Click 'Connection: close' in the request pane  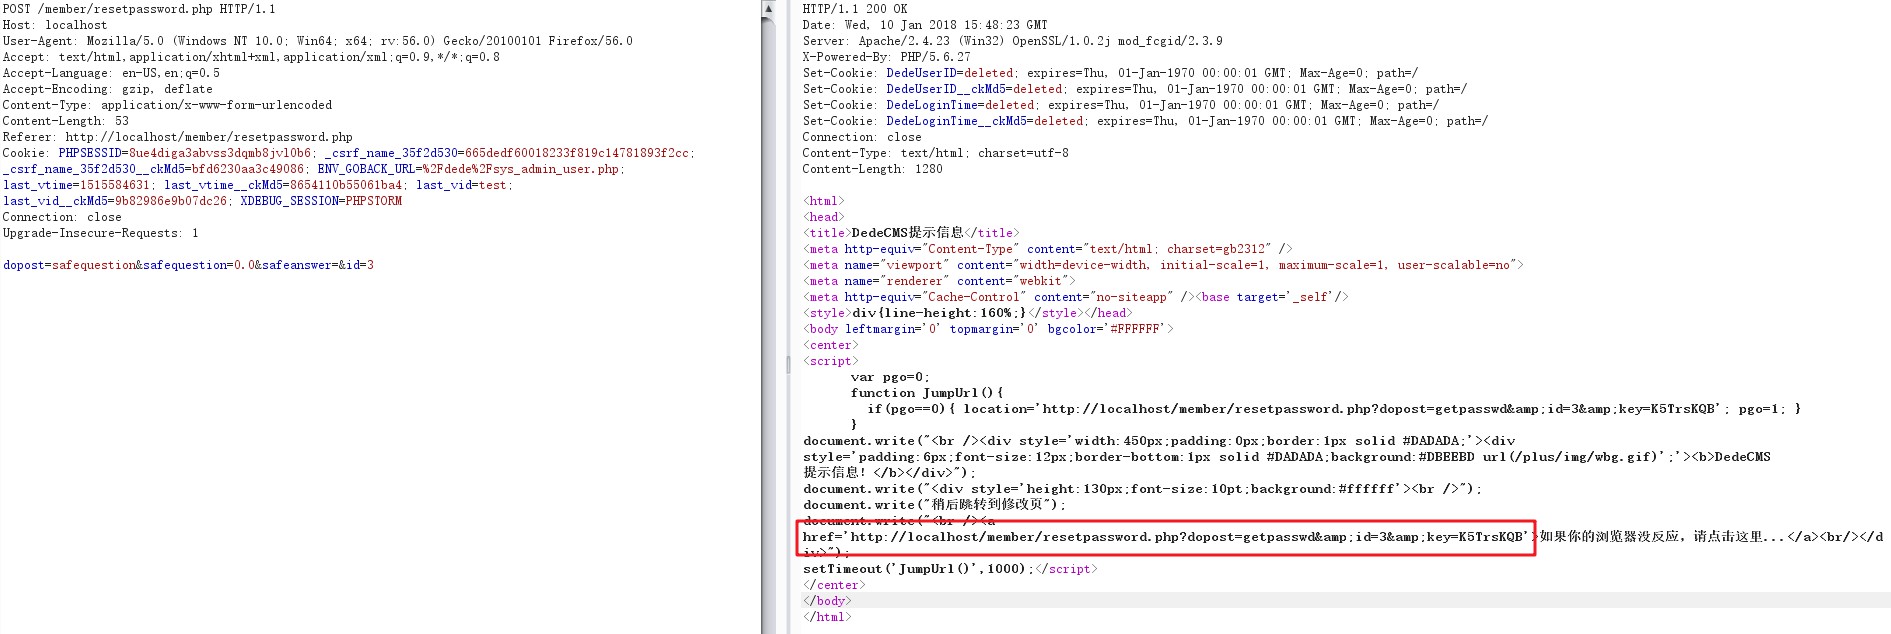pyautogui.click(x=62, y=217)
